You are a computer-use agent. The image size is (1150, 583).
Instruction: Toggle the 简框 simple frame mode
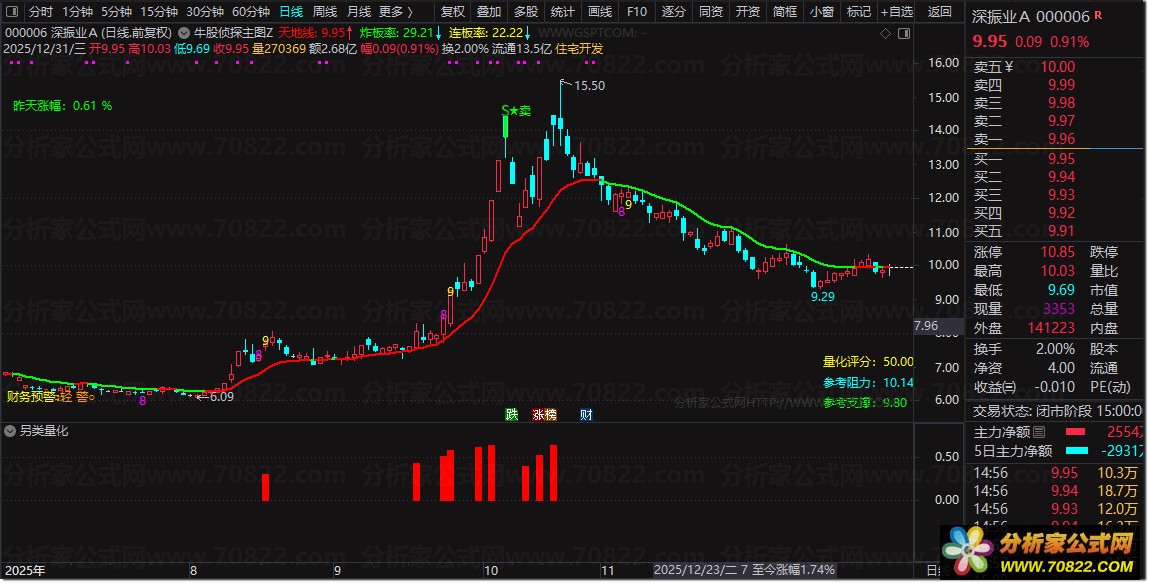785,12
